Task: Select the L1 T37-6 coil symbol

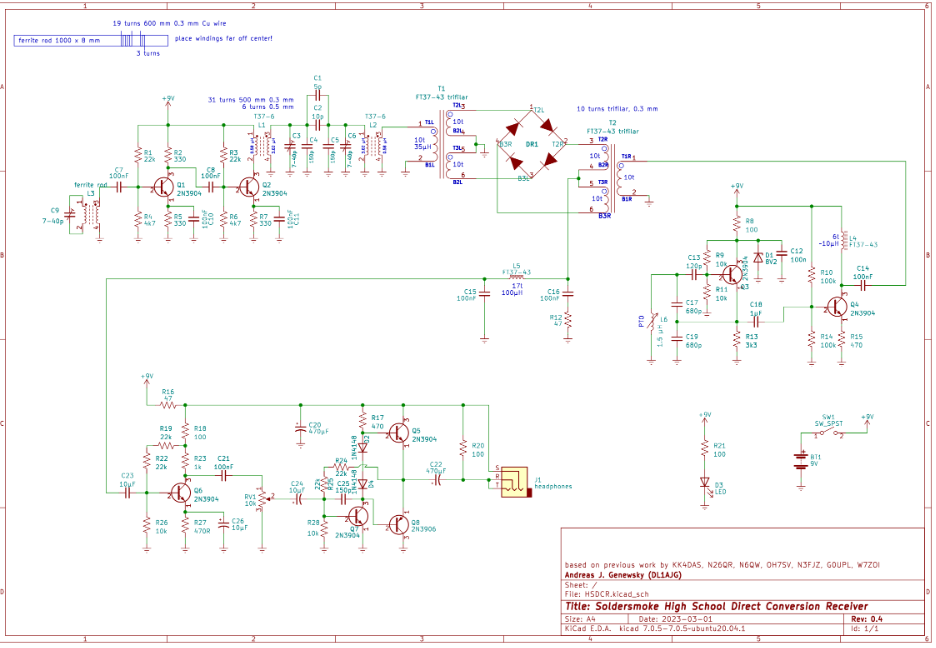Action: coord(261,147)
